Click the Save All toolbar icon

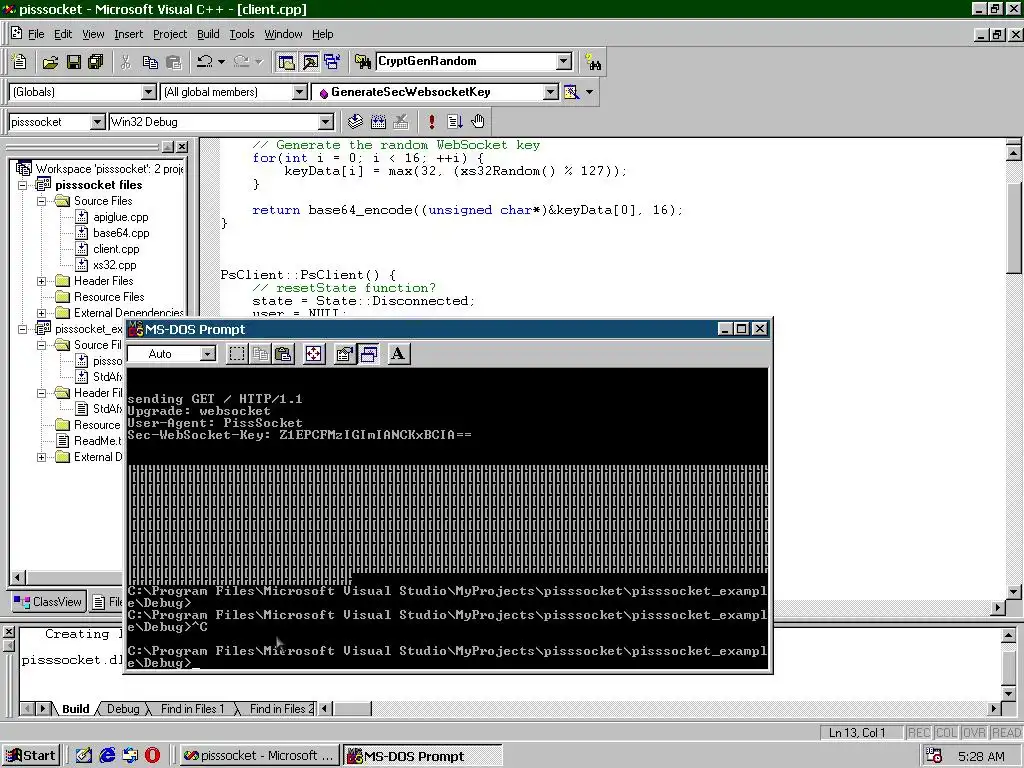(96, 62)
